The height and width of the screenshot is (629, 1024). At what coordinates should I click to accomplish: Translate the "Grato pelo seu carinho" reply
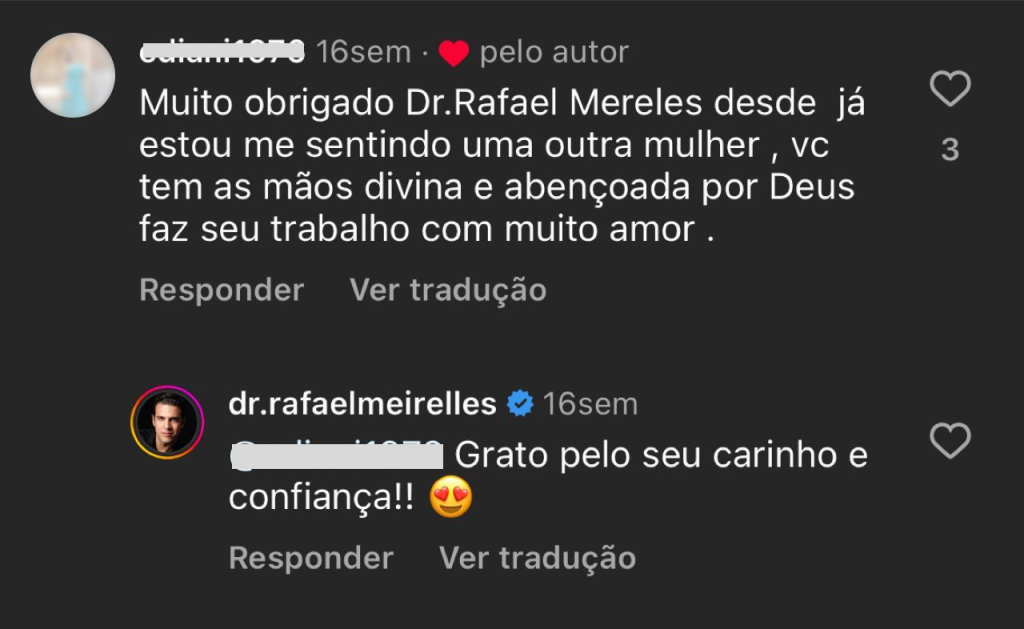click(538, 557)
